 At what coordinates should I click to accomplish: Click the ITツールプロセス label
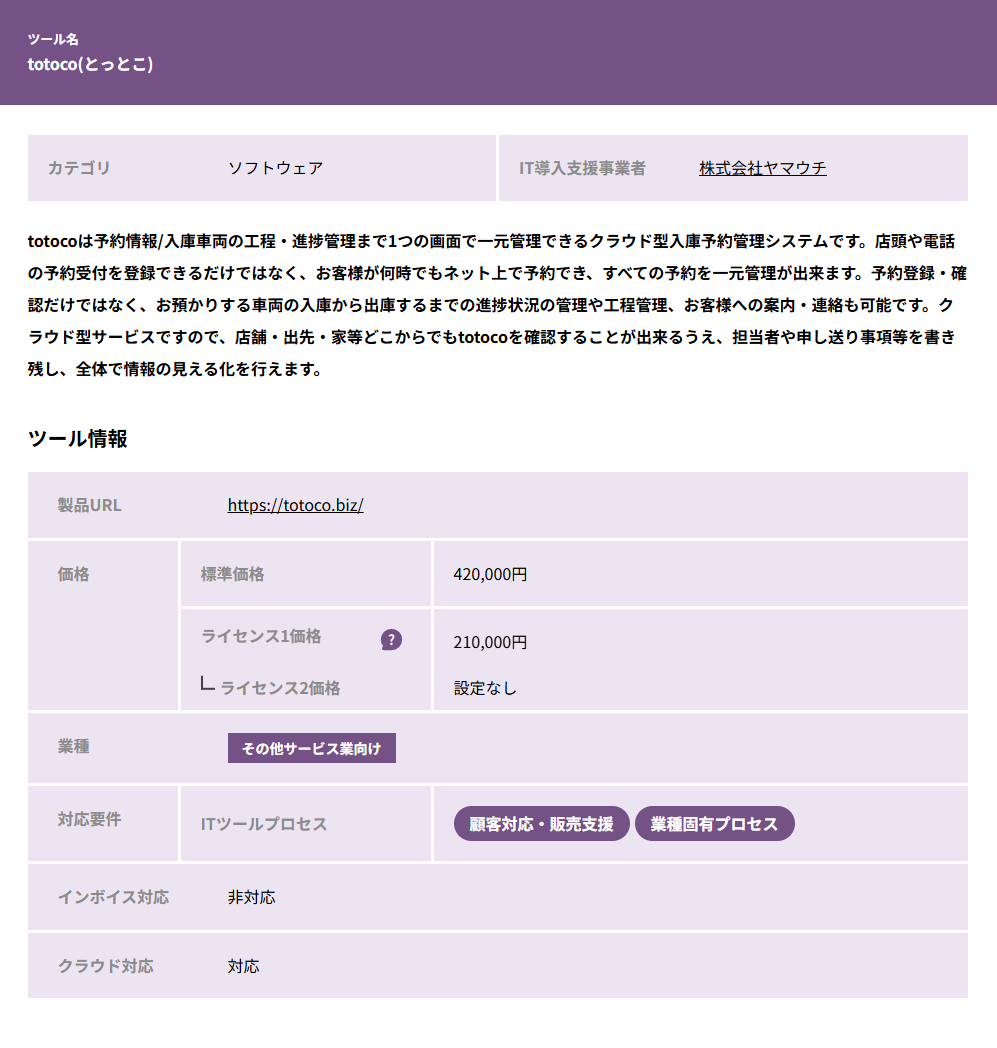(x=264, y=824)
